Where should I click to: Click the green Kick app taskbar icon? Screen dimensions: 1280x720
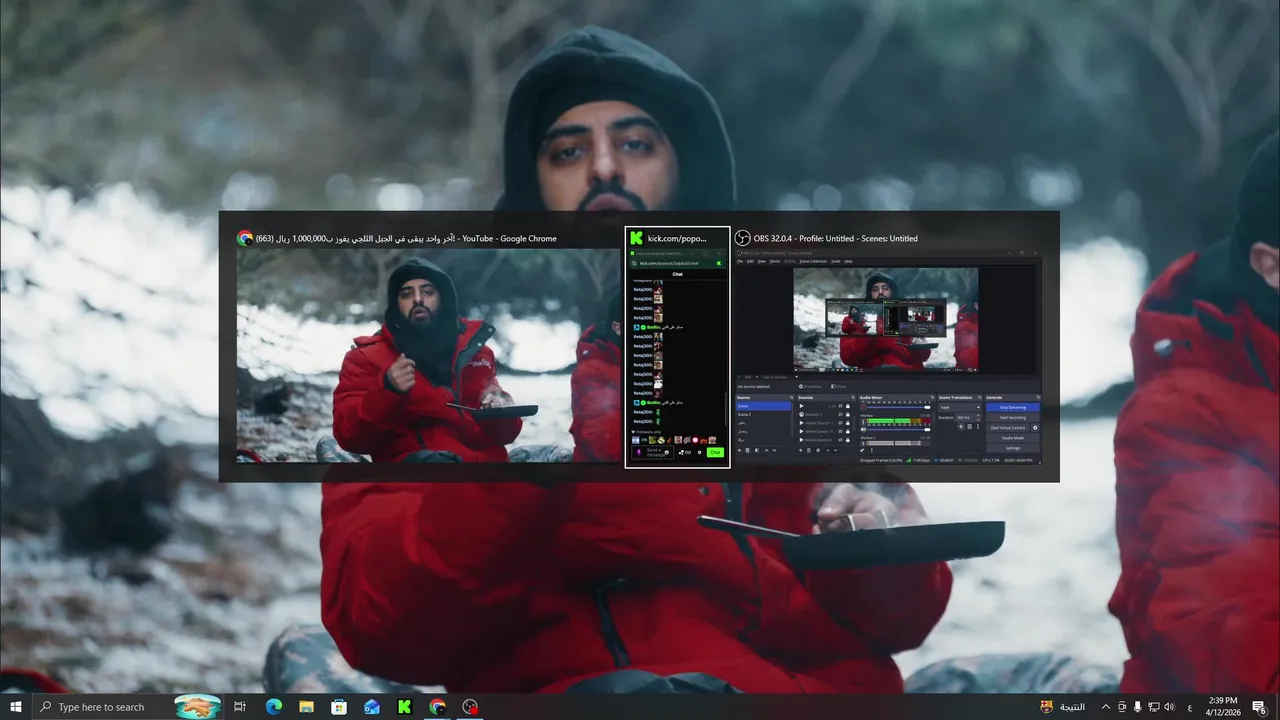coord(405,707)
